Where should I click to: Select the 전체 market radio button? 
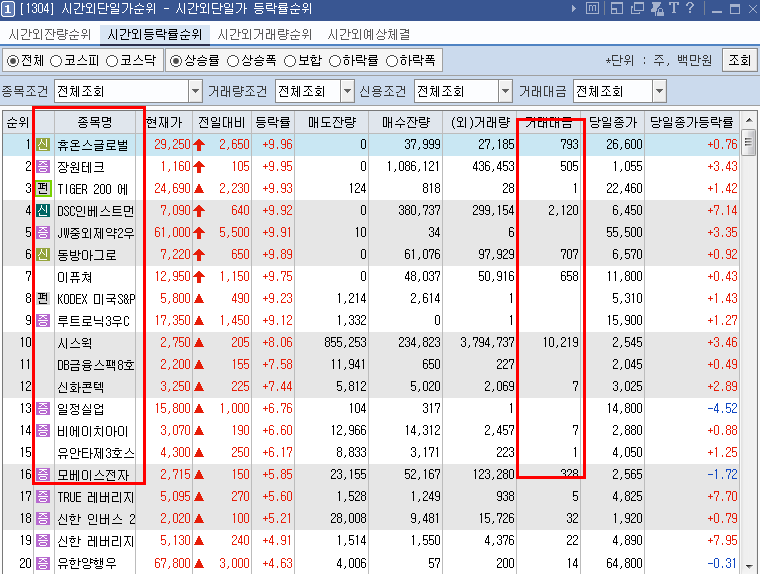coord(13,61)
